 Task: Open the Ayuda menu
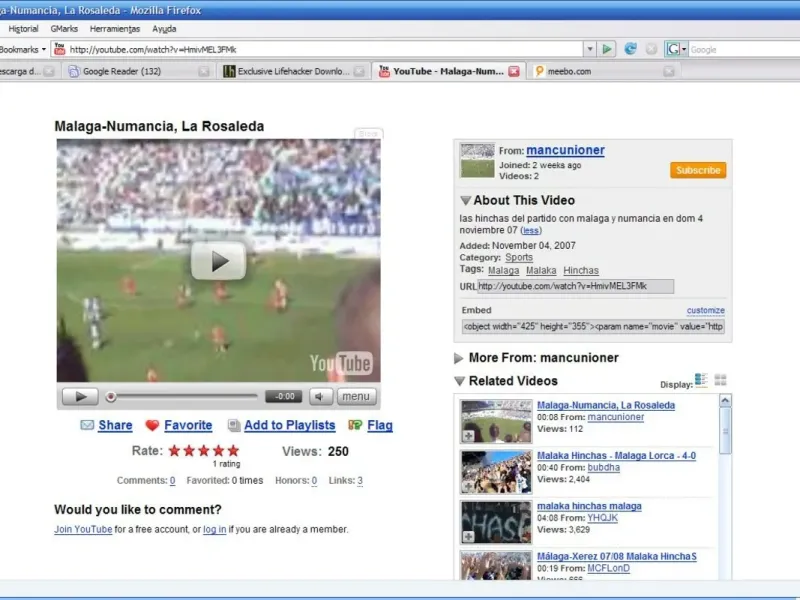pyautogui.click(x=164, y=29)
